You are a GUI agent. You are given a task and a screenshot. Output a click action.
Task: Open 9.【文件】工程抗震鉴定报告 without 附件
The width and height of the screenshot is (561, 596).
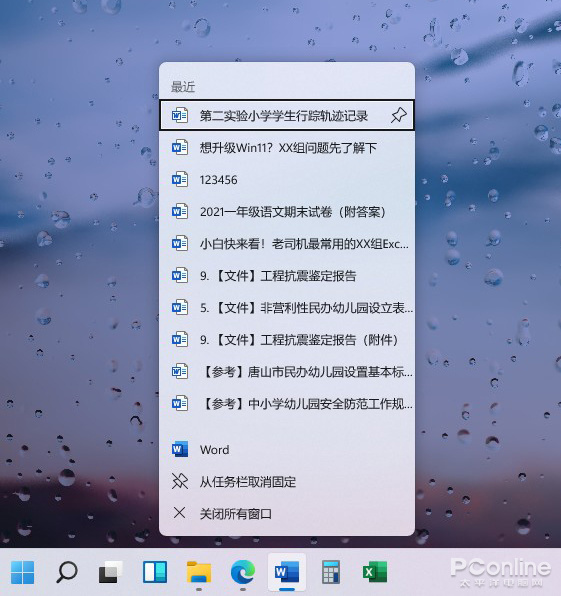coord(287,276)
